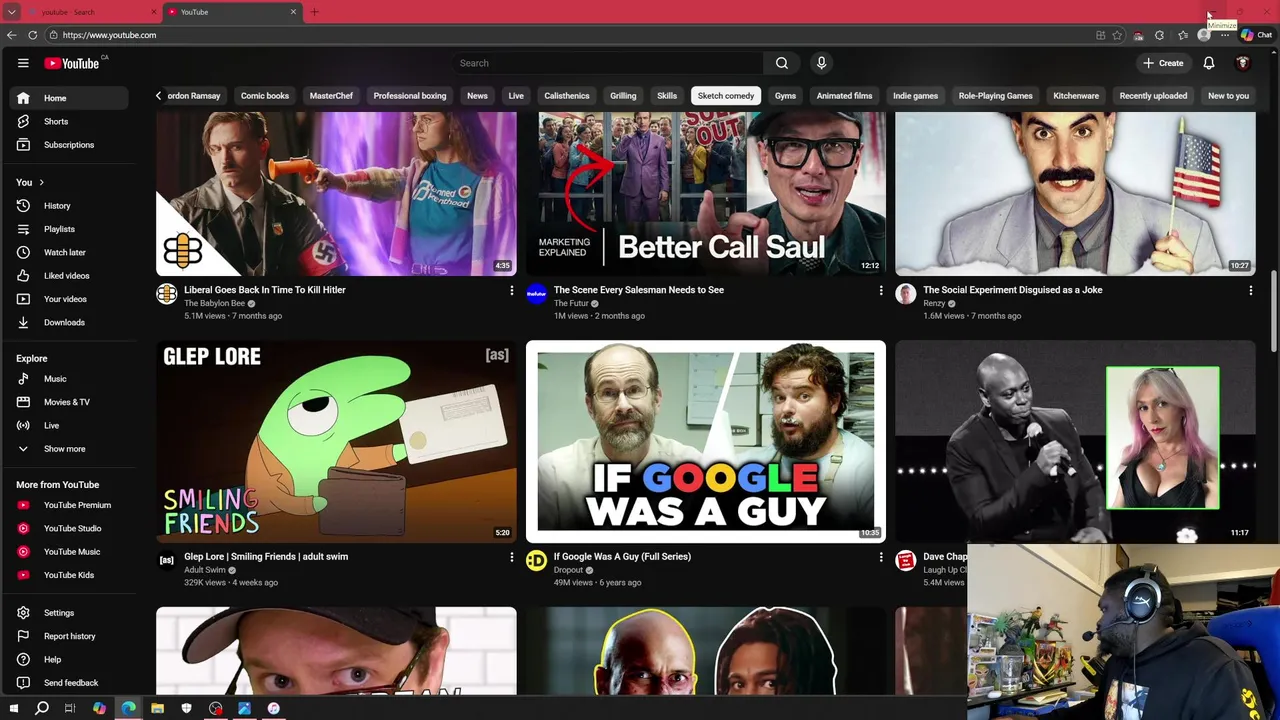The height and width of the screenshot is (720, 1280).
Task: Click Dropout channel avatar
Action: (536, 560)
